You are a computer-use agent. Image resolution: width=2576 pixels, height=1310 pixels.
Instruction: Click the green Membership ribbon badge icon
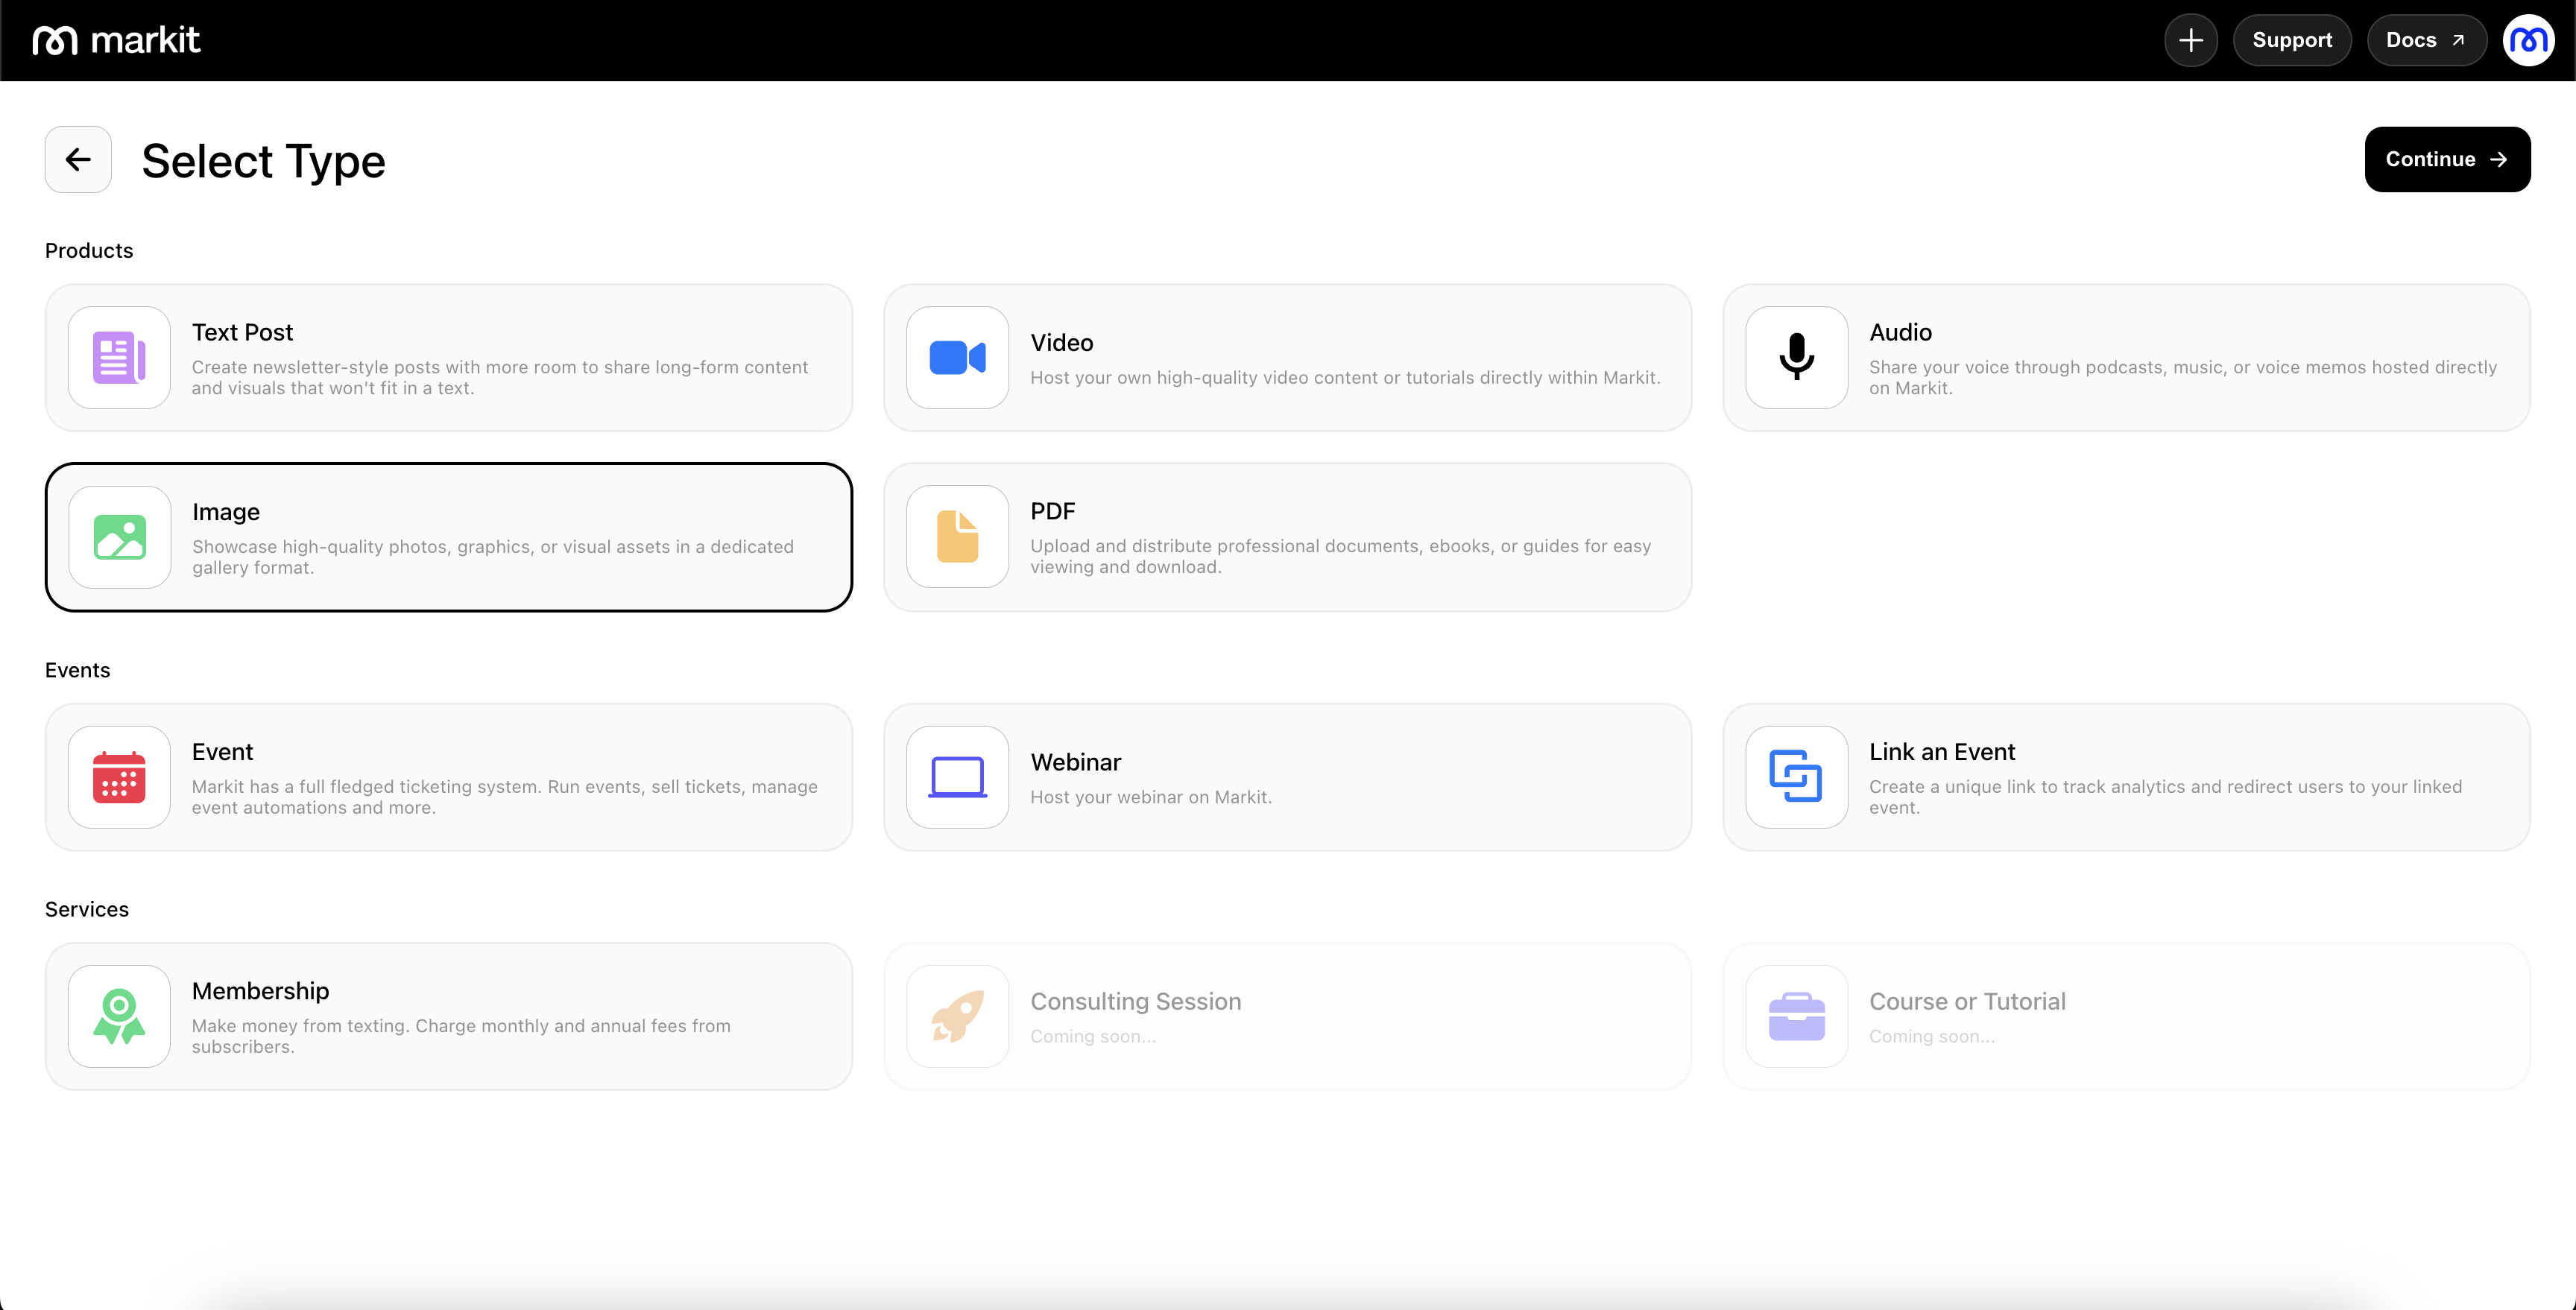(x=119, y=1016)
